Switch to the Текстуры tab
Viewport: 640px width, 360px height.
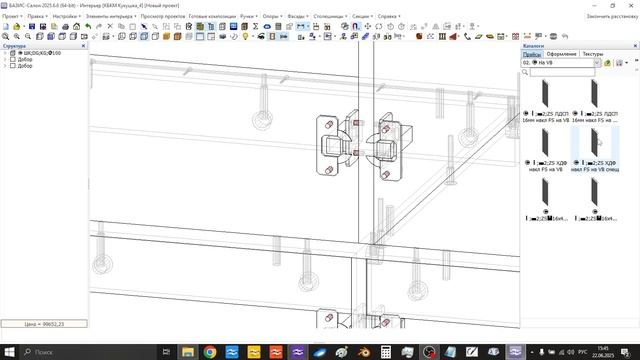pyautogui.click(x=593, y=54)
